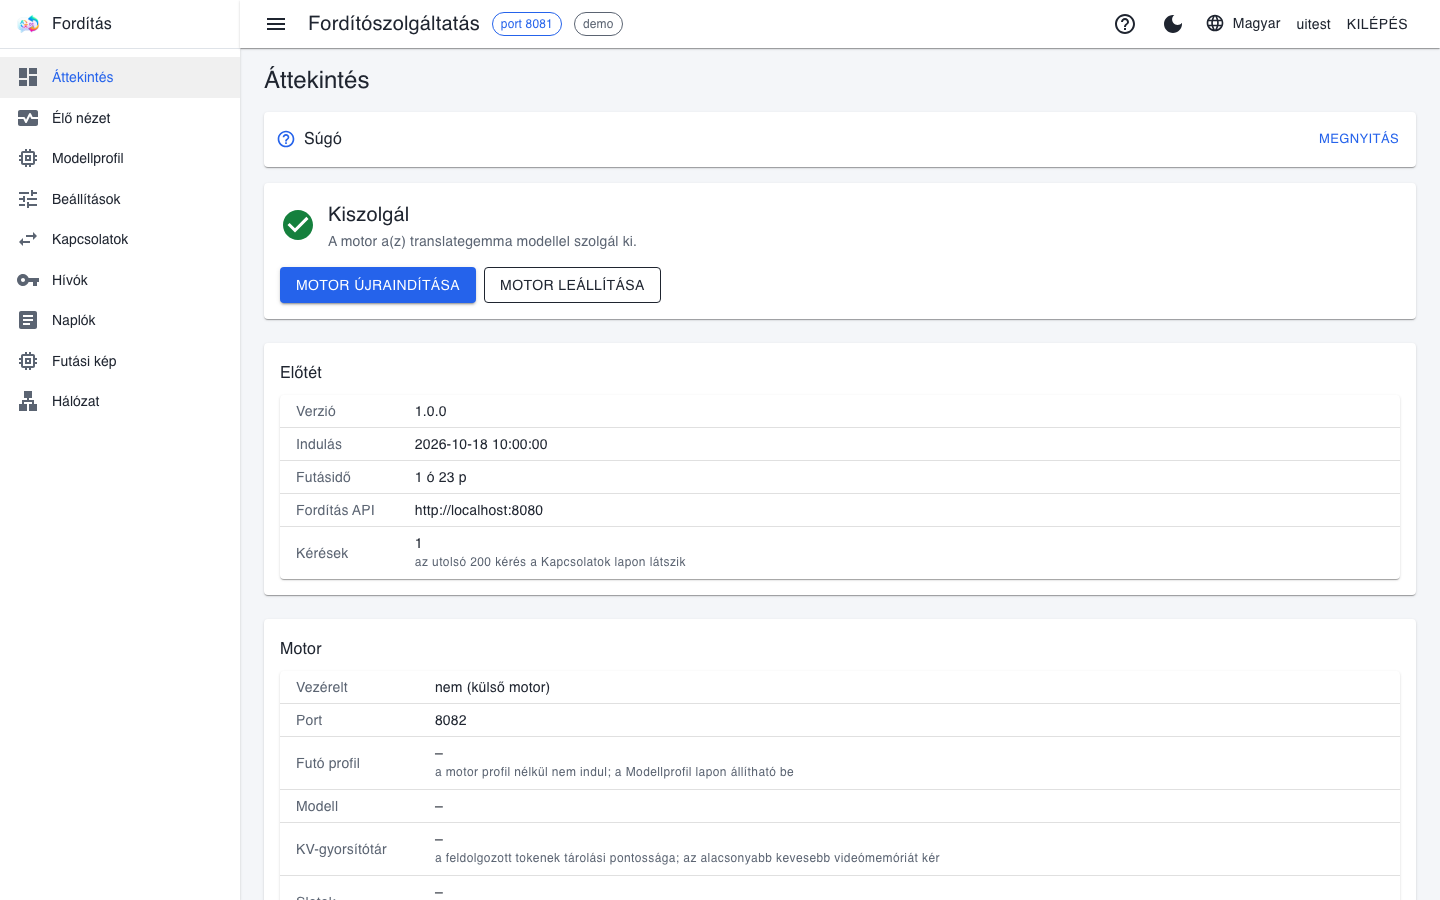Image resolution: width=1440 pixels, height=900 pixels.
Task: Click the Élő nézet monitor icon
Action: coord(28,118)
